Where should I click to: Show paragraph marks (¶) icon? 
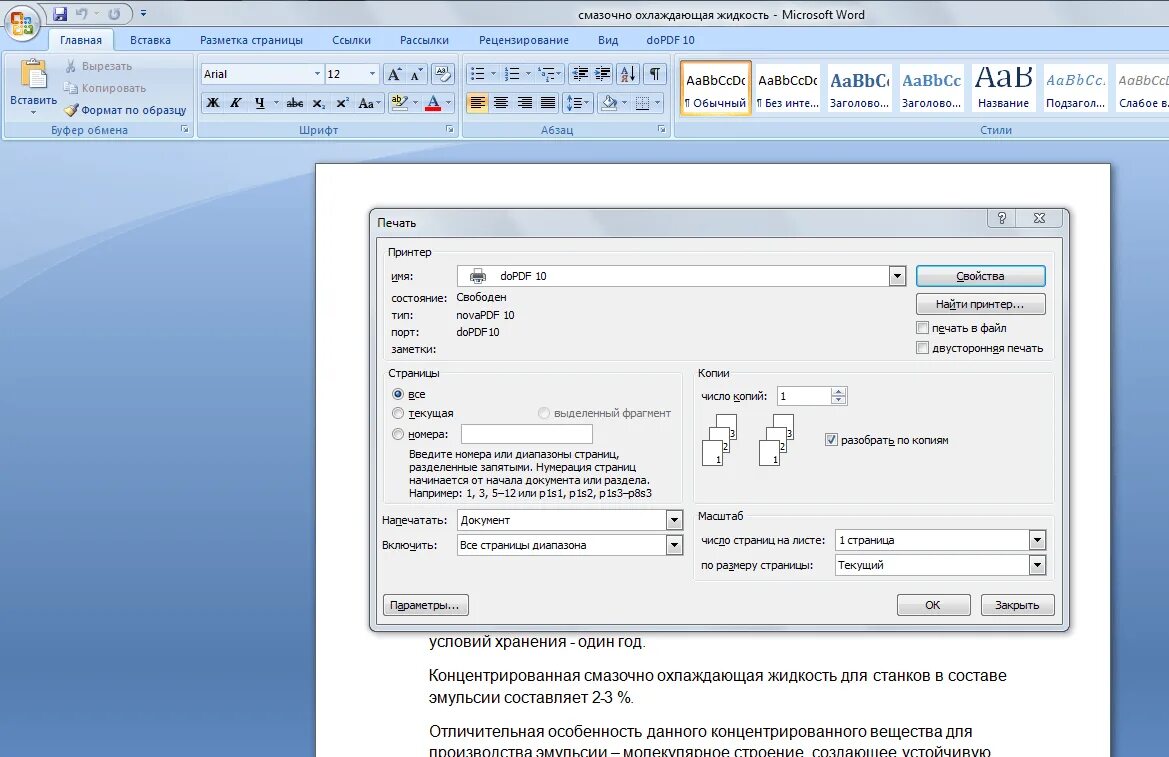coord(655,74)
